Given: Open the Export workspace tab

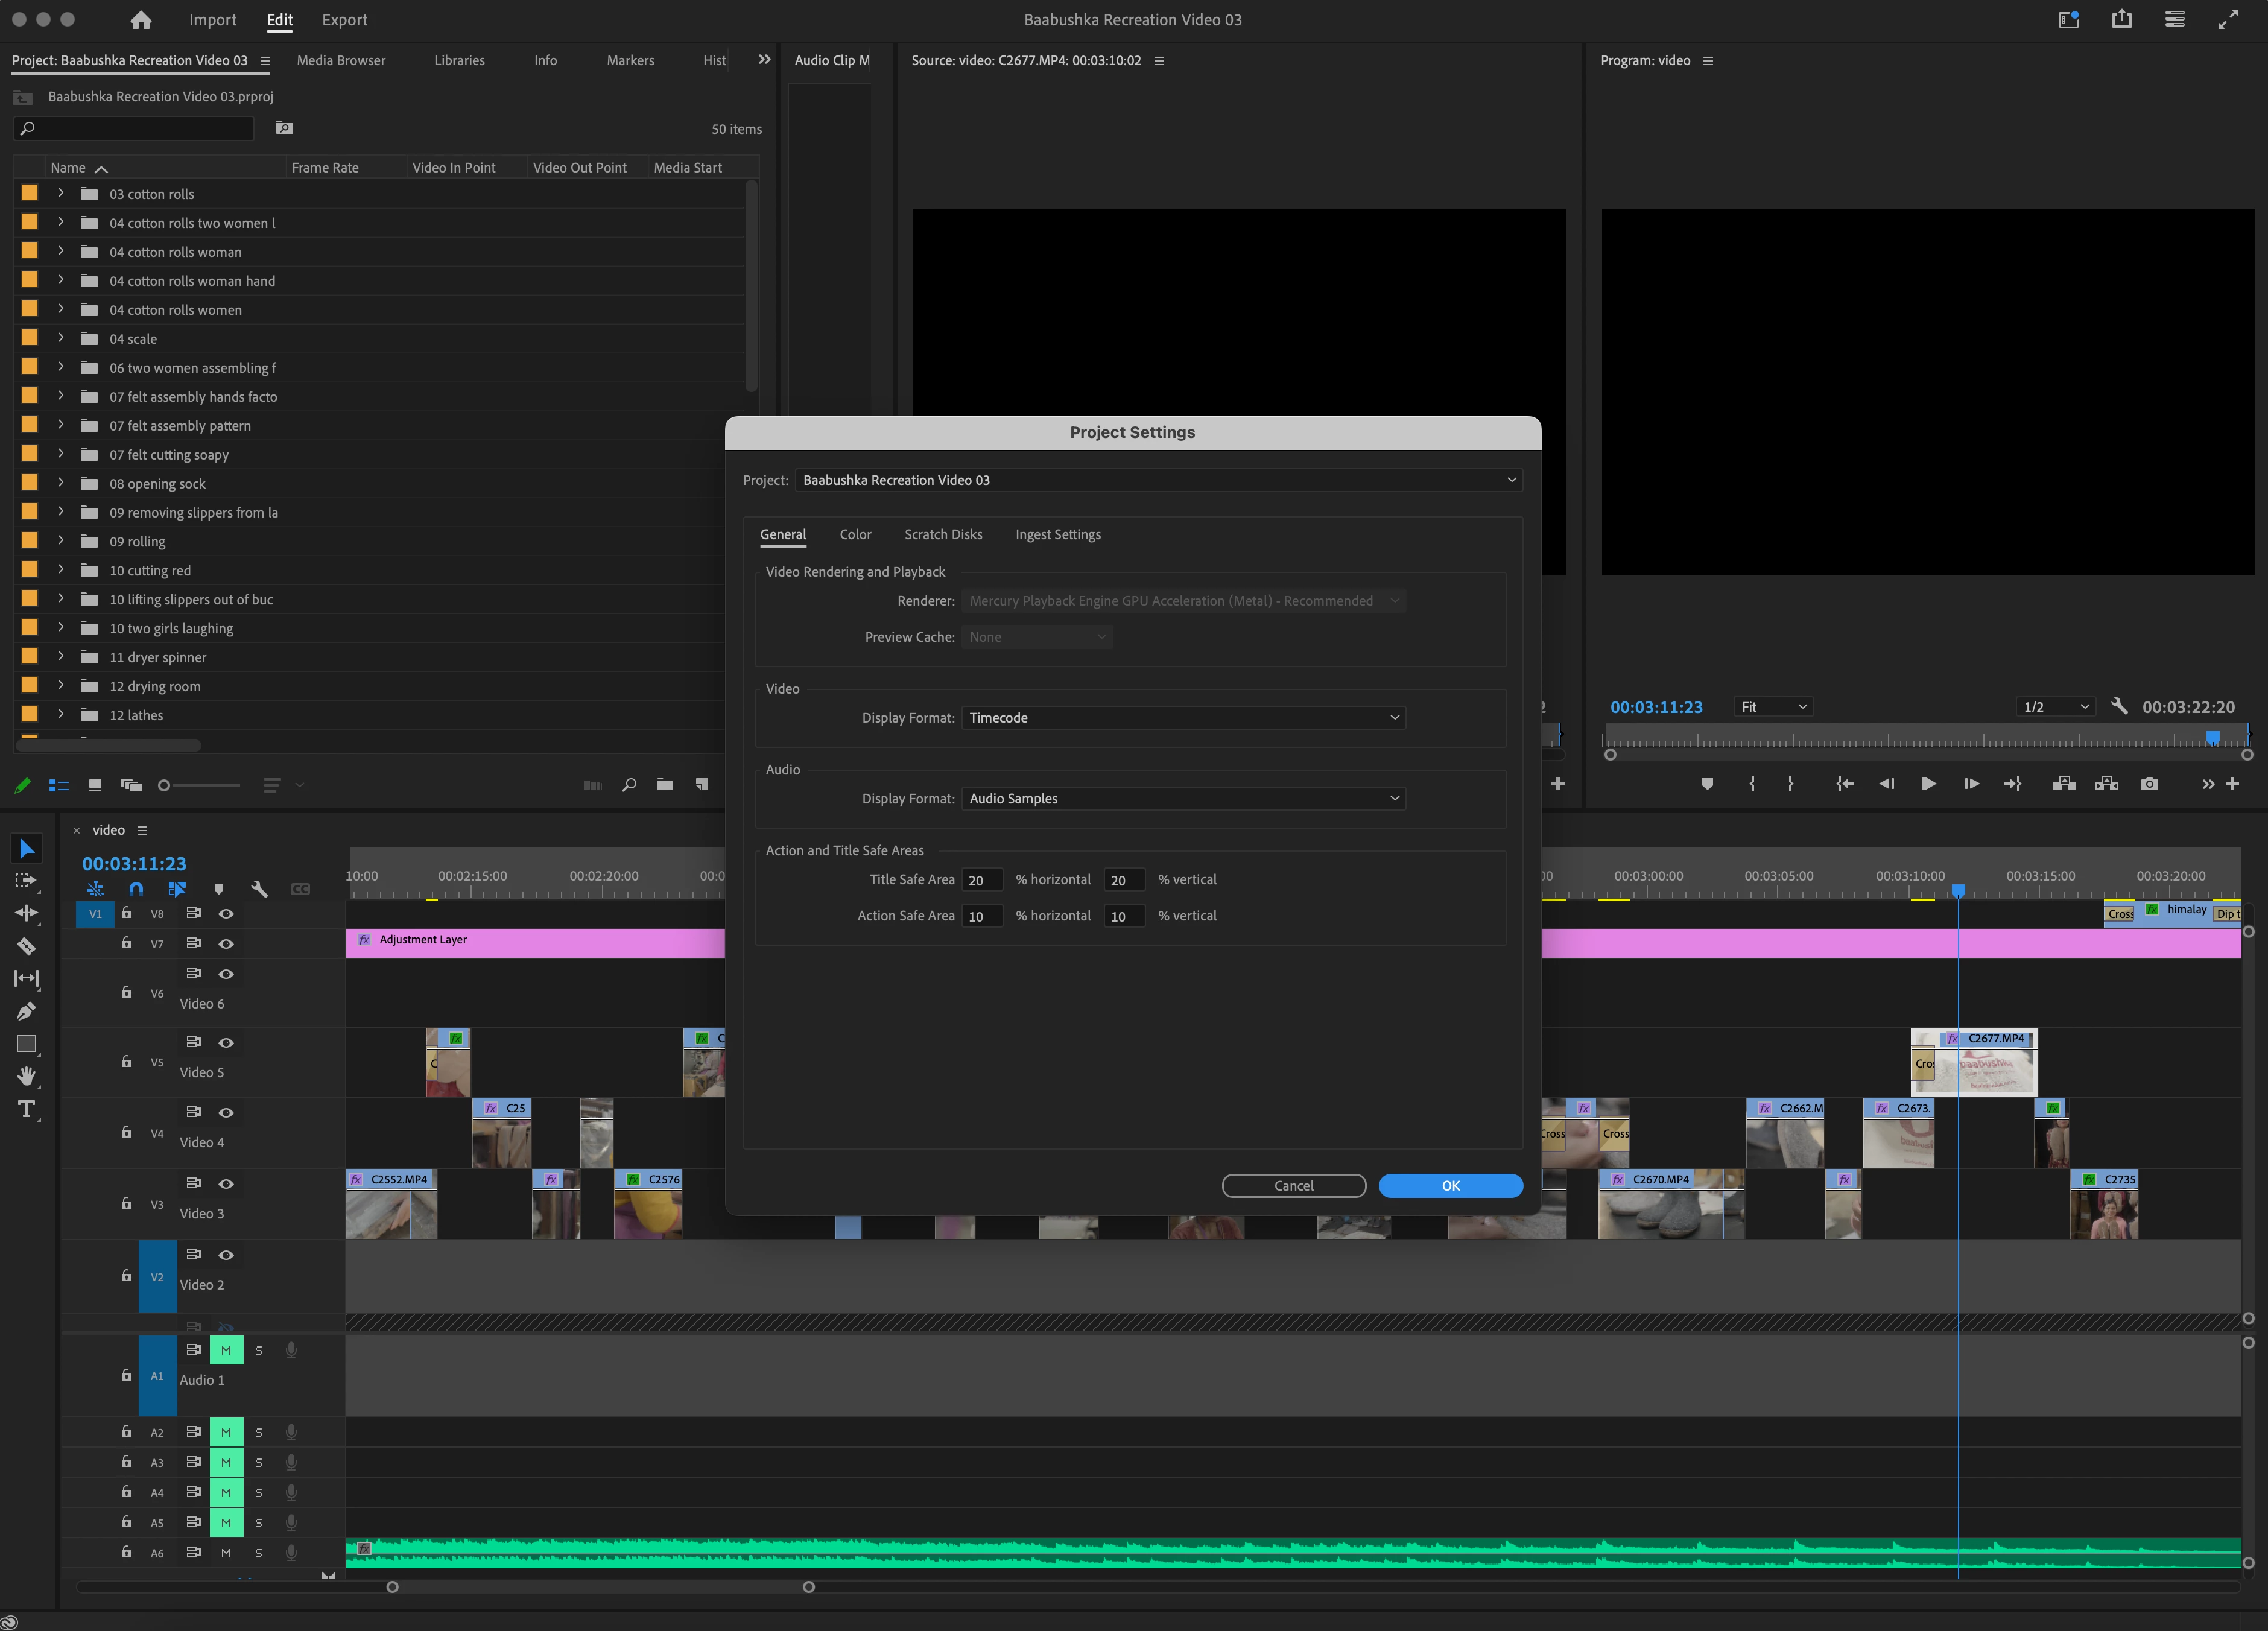Looking at the screenshot, I should 344,20.
